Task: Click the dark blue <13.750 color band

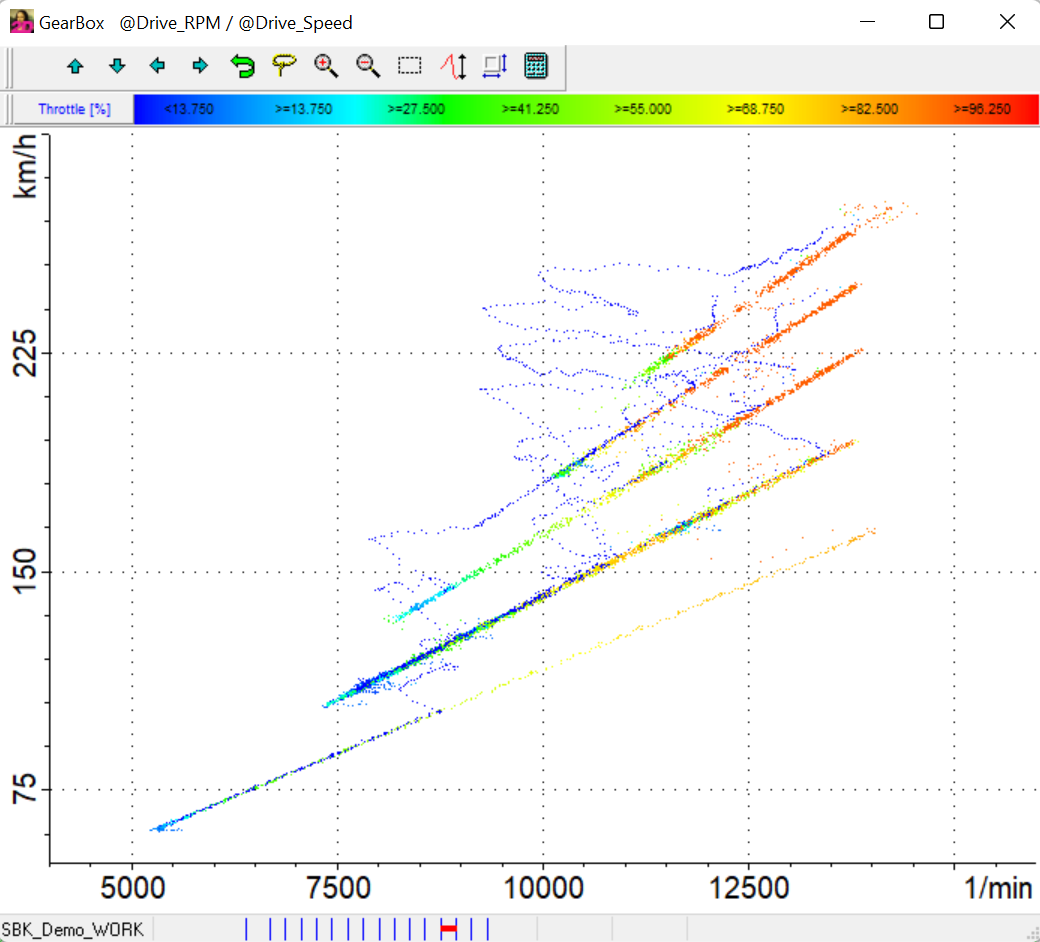Action: [189, 109]
